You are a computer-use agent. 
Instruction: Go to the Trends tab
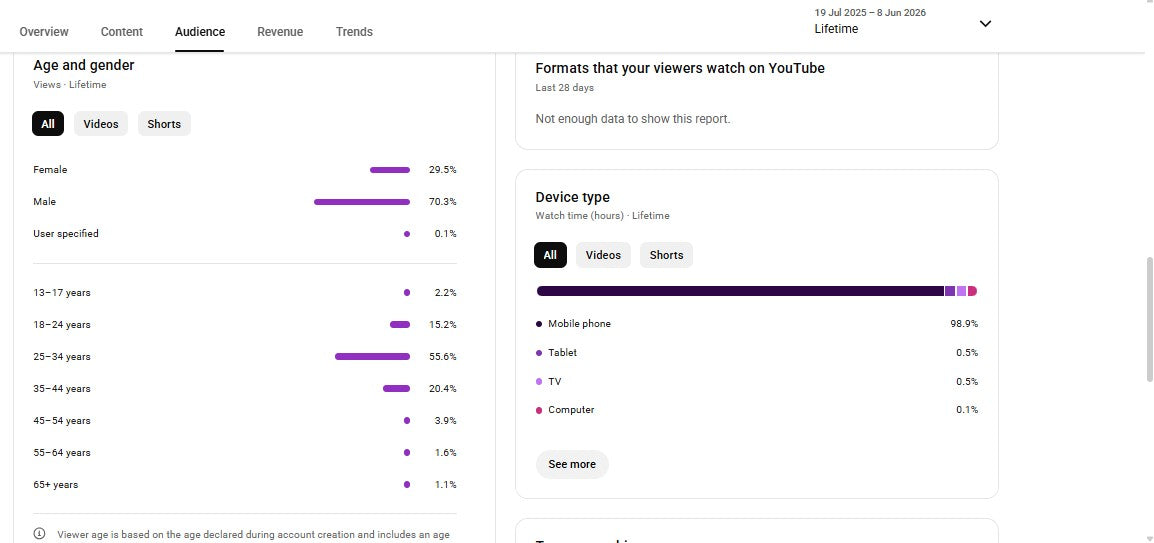(354, 32)
